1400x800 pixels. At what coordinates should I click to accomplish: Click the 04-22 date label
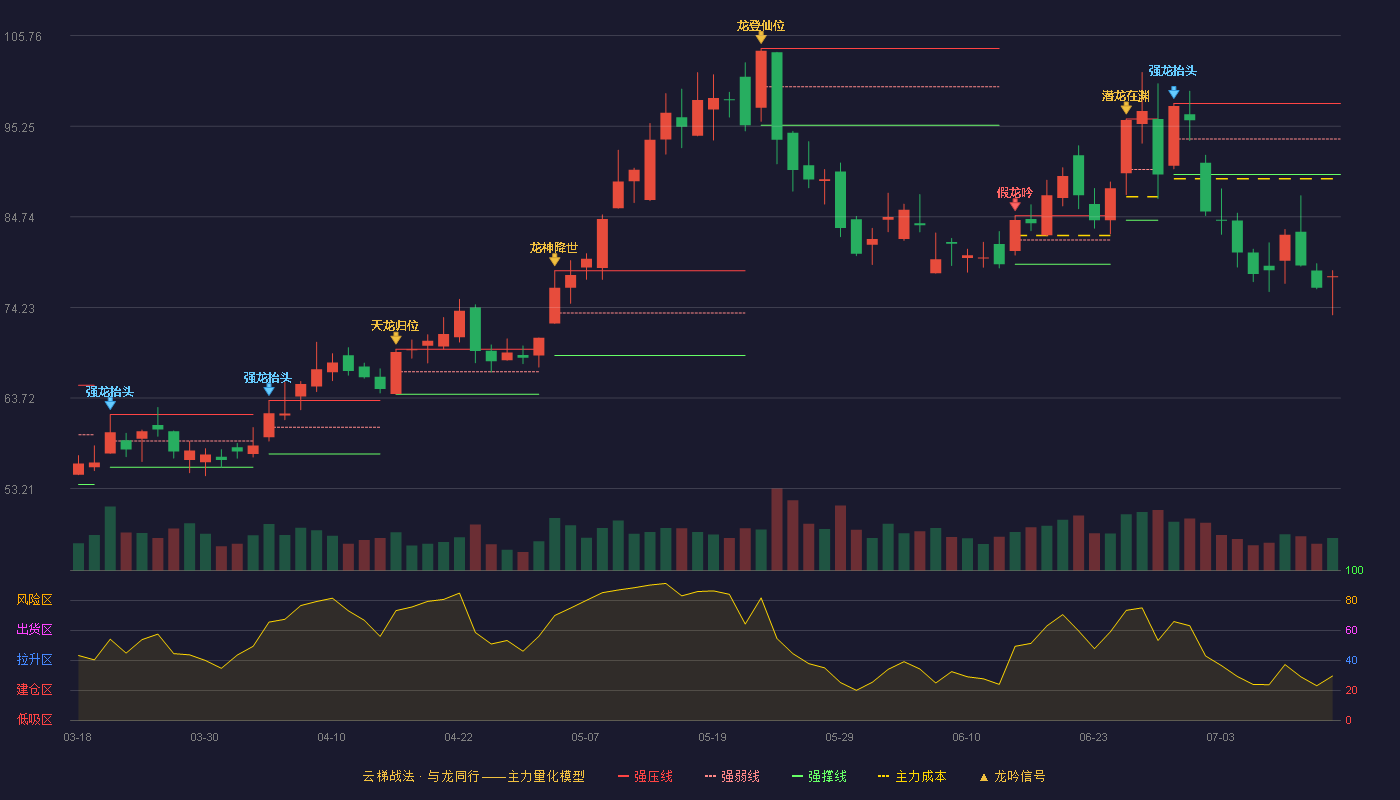point(458,737)
